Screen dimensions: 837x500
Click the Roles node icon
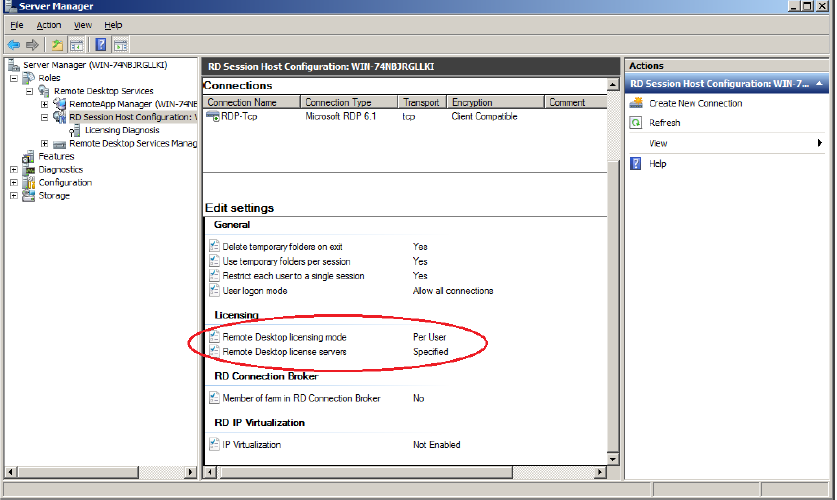[x=29, y=78]
